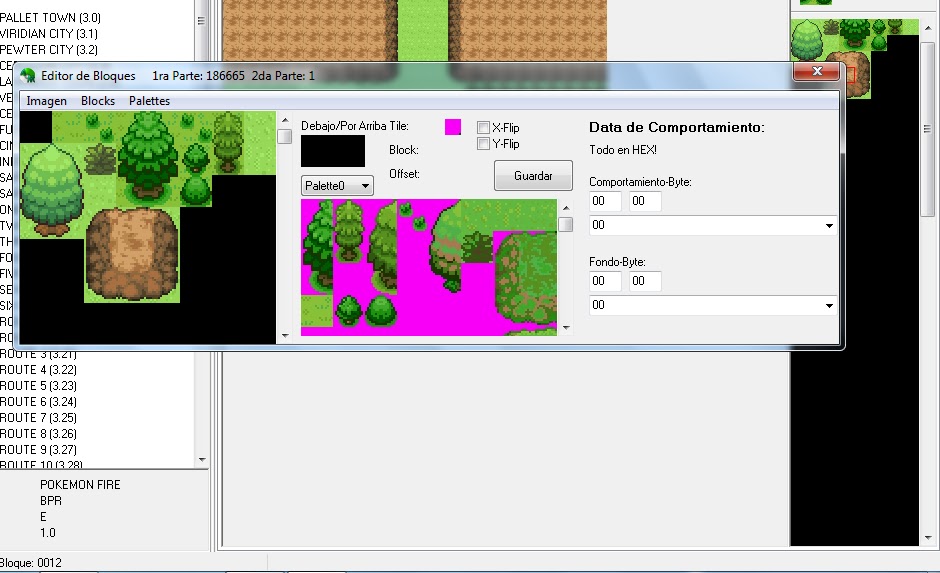Select ROUTE 8 (3.26) map
Image resolution: width=940 pixels, height=573 pixels.
point(38,434)
